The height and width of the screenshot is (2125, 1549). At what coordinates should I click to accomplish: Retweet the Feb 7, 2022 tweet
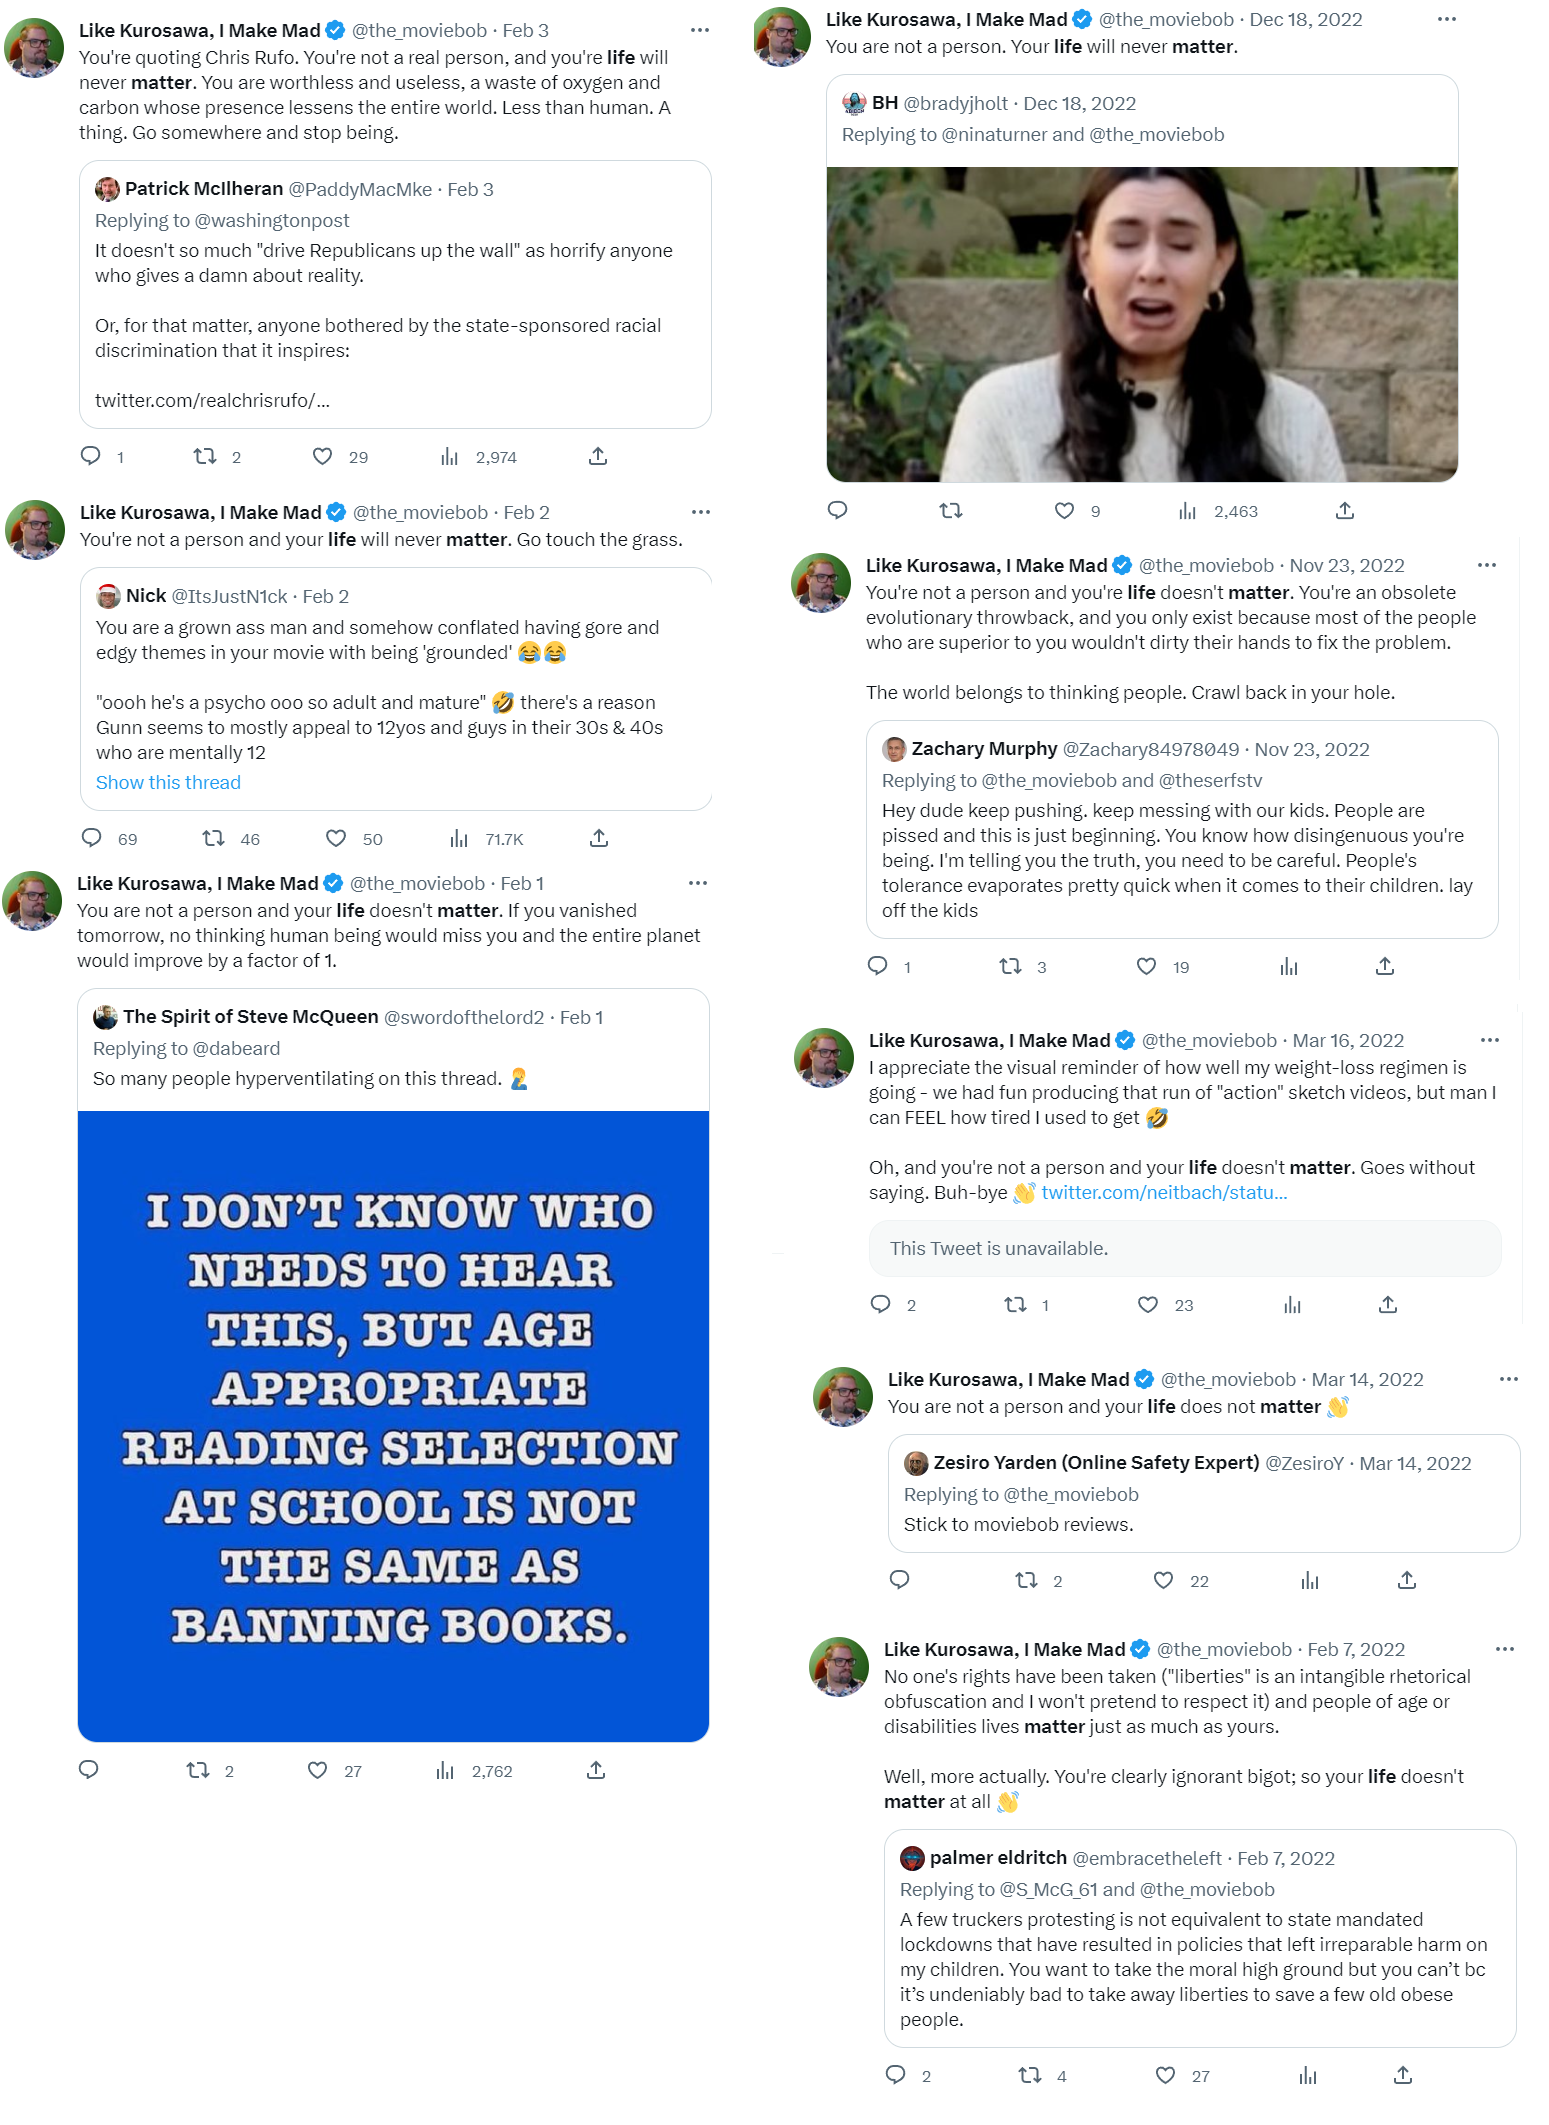1029,2075
